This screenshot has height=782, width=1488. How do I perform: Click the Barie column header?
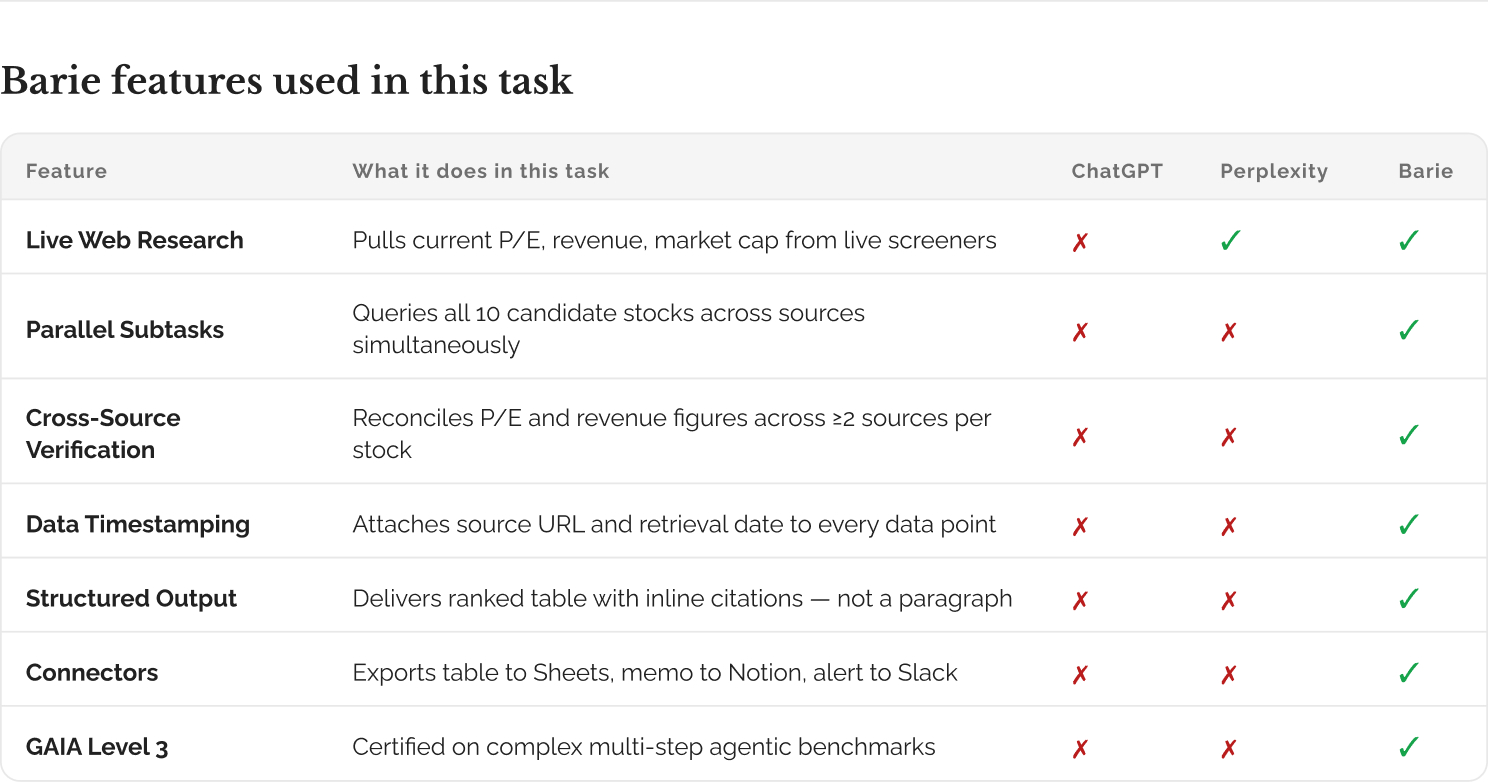click(1425, 171)
